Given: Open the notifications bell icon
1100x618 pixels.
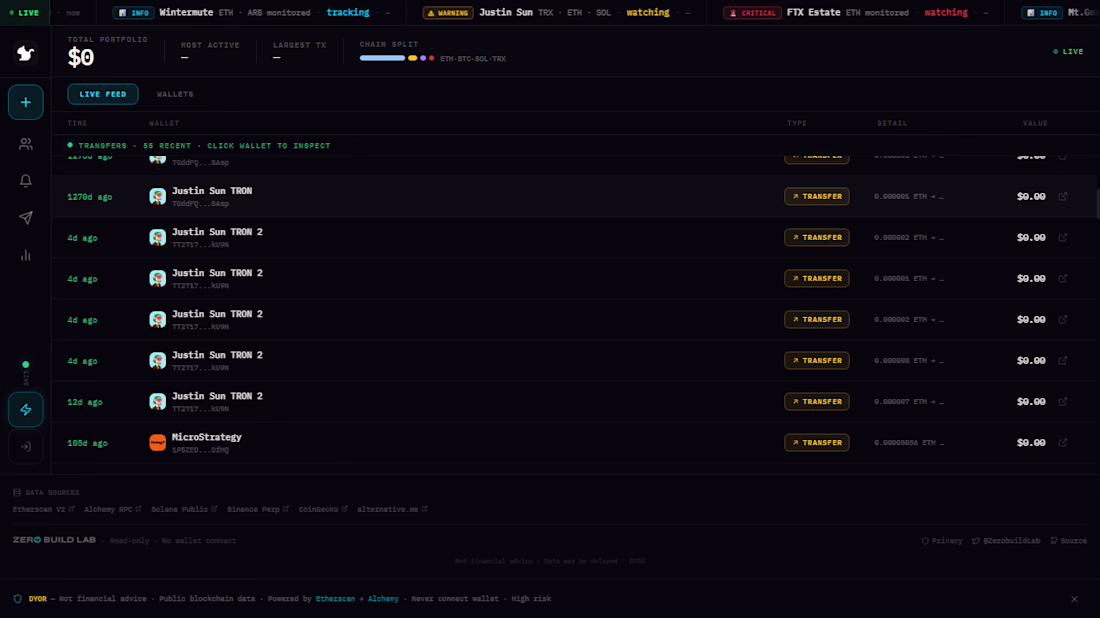Looking at the screenshot, I should point(25,181).
